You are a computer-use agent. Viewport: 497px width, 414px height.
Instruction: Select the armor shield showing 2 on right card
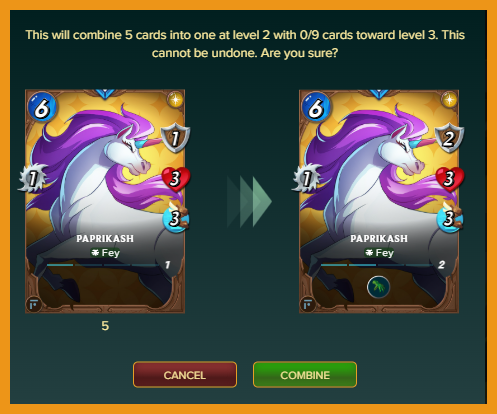click(x=449, y=139)
